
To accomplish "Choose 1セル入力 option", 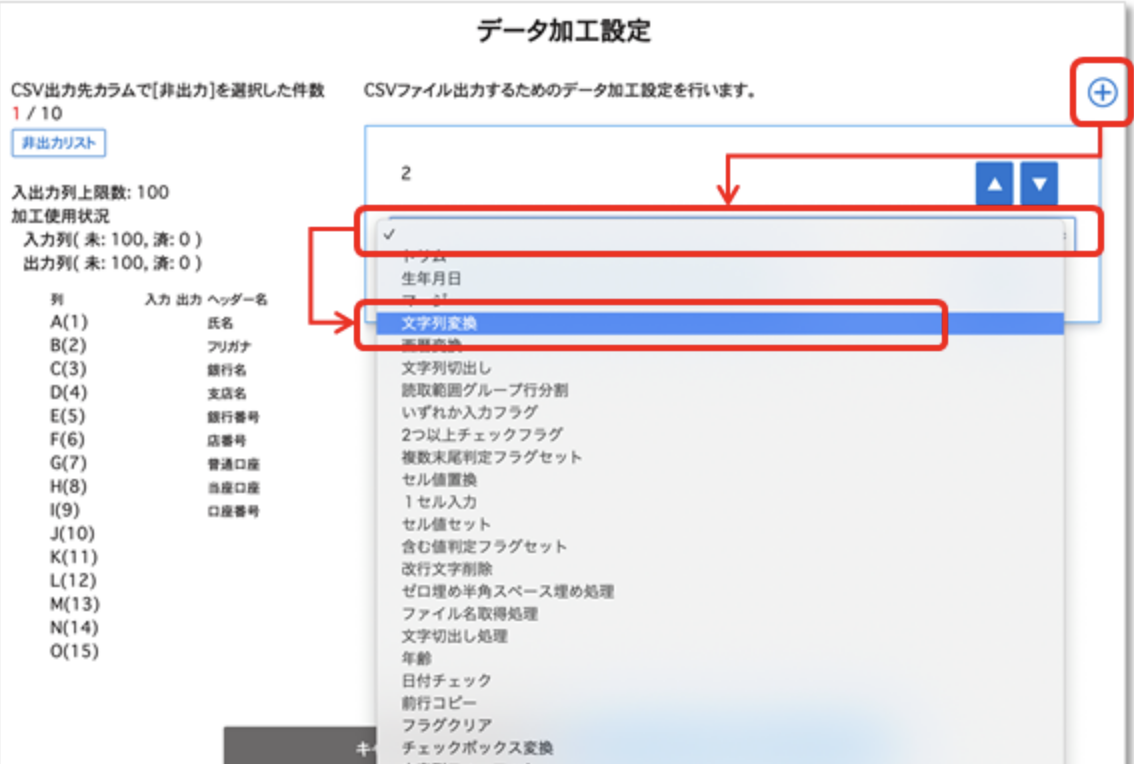I will 439,502.
